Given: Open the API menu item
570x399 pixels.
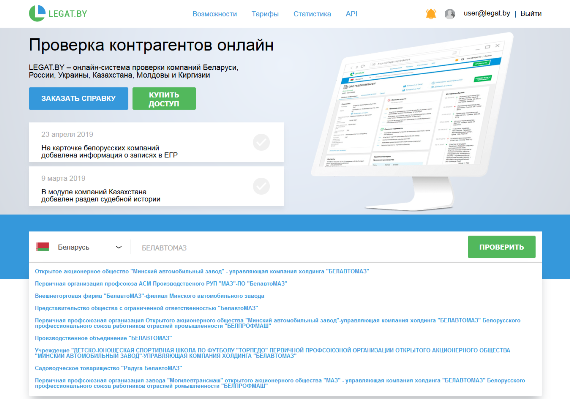Looking at the screenshot, I should coord(351,14).
